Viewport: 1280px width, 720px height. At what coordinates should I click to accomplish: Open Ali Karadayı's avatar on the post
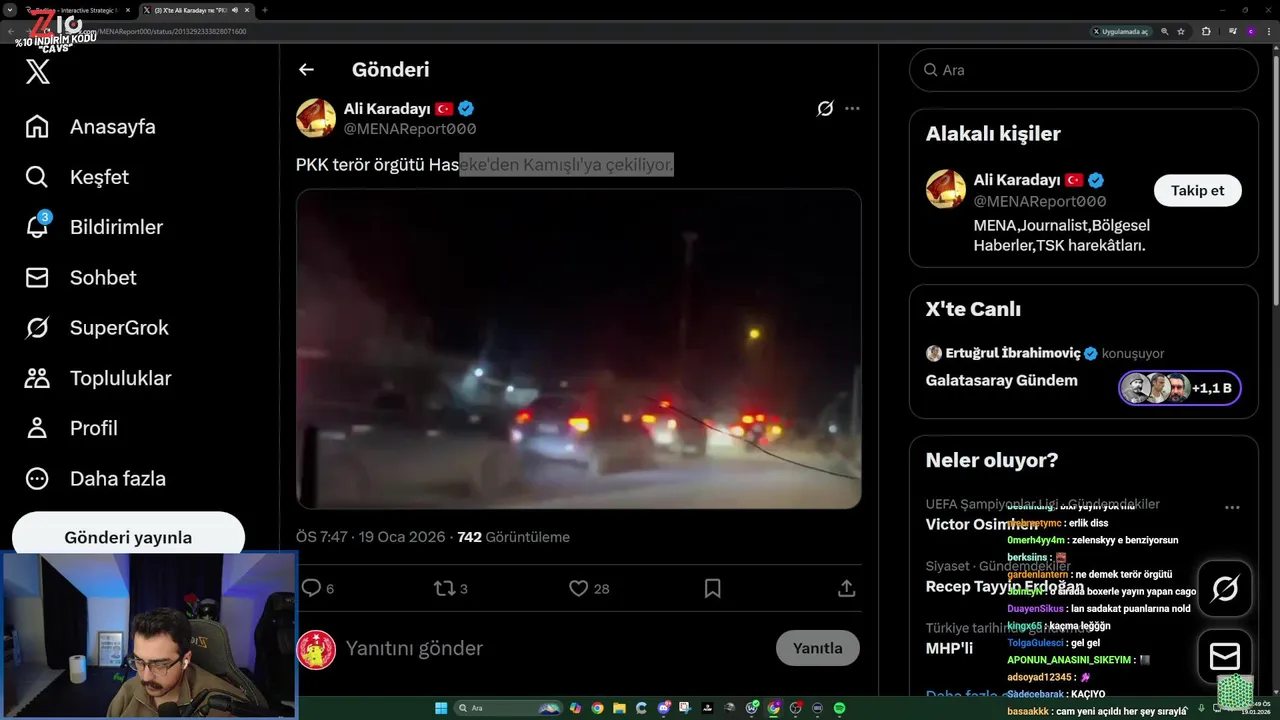316,118
